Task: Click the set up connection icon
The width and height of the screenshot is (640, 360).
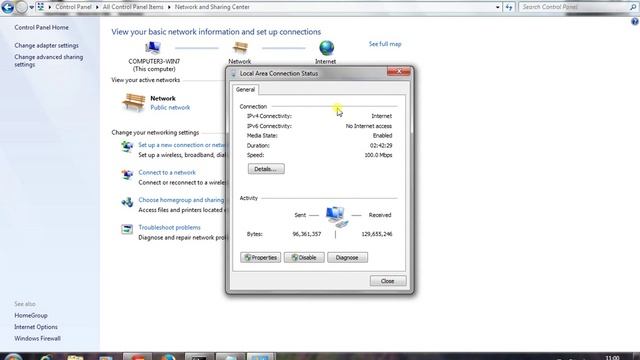Action: pyautogui.click(x=127, y=146)
